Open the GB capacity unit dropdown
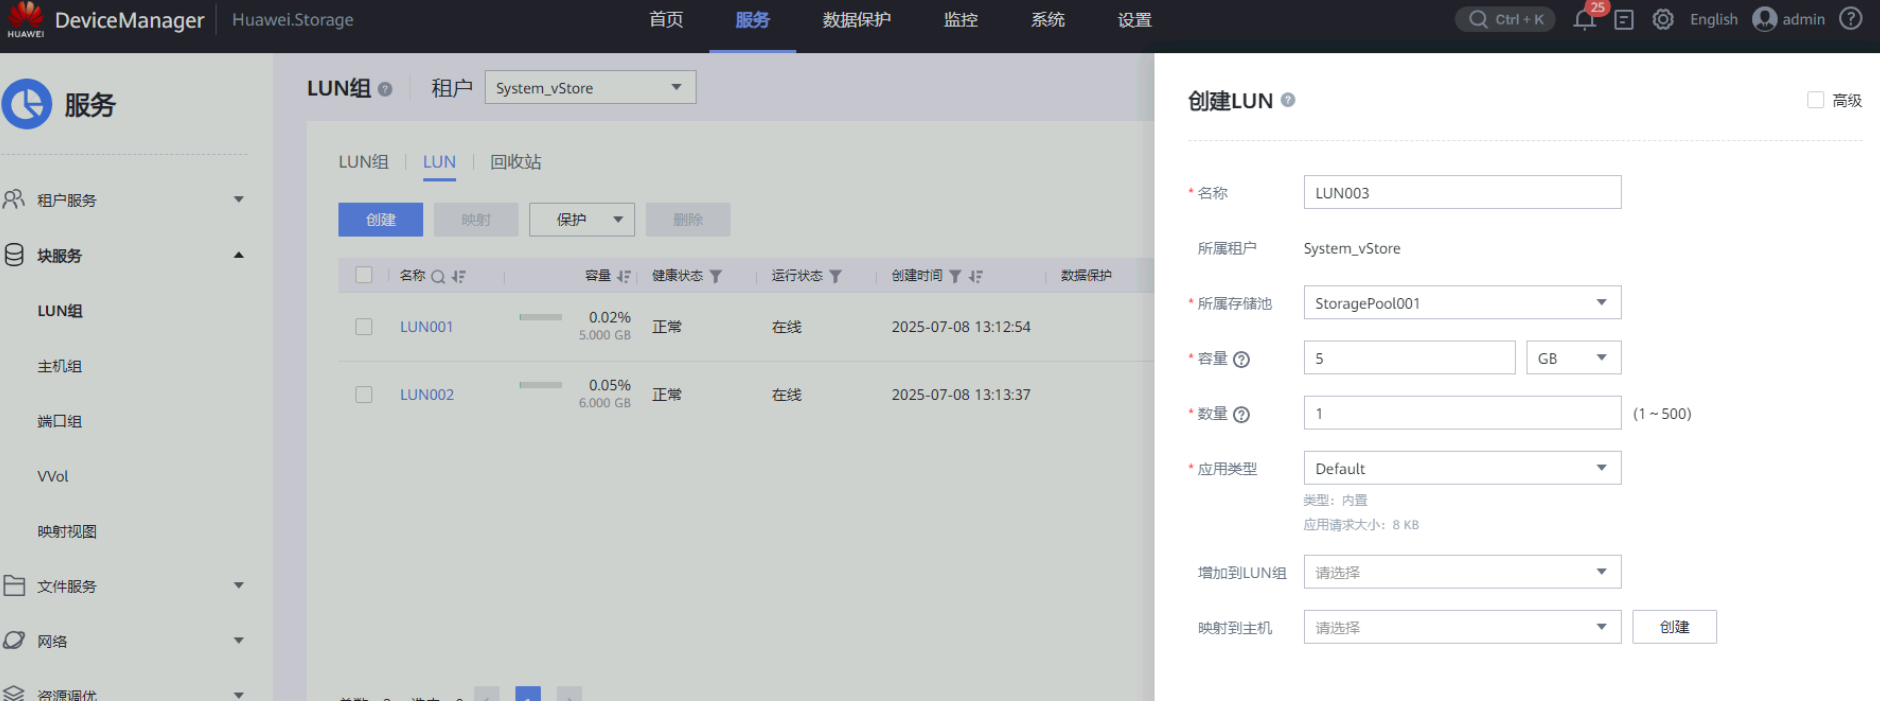 coord(1572,358)
